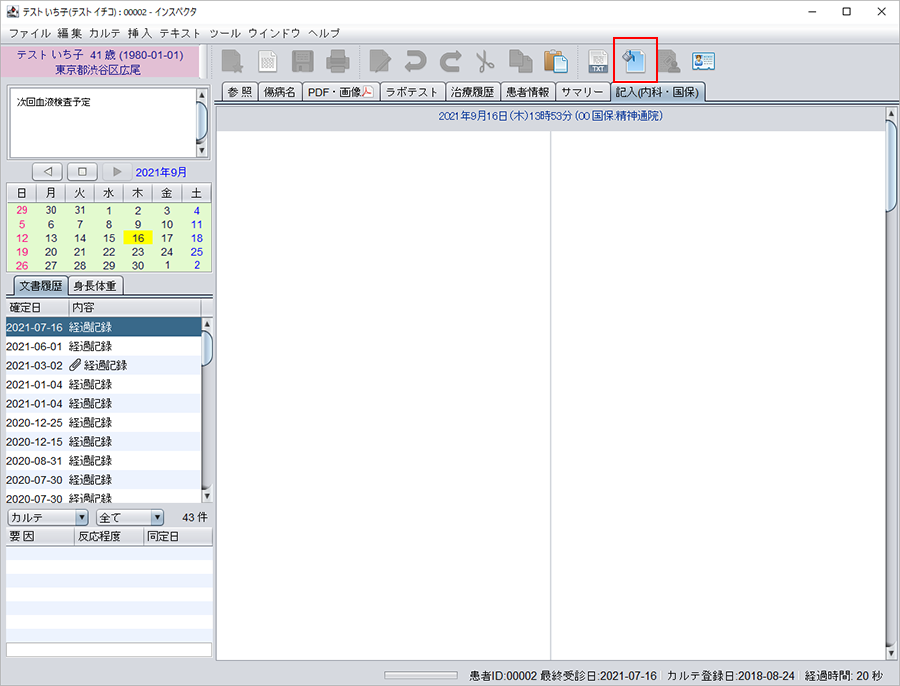Click the Undo arrow icon
The width and height of the screenshot is (900, 686).
coord(415,61)
